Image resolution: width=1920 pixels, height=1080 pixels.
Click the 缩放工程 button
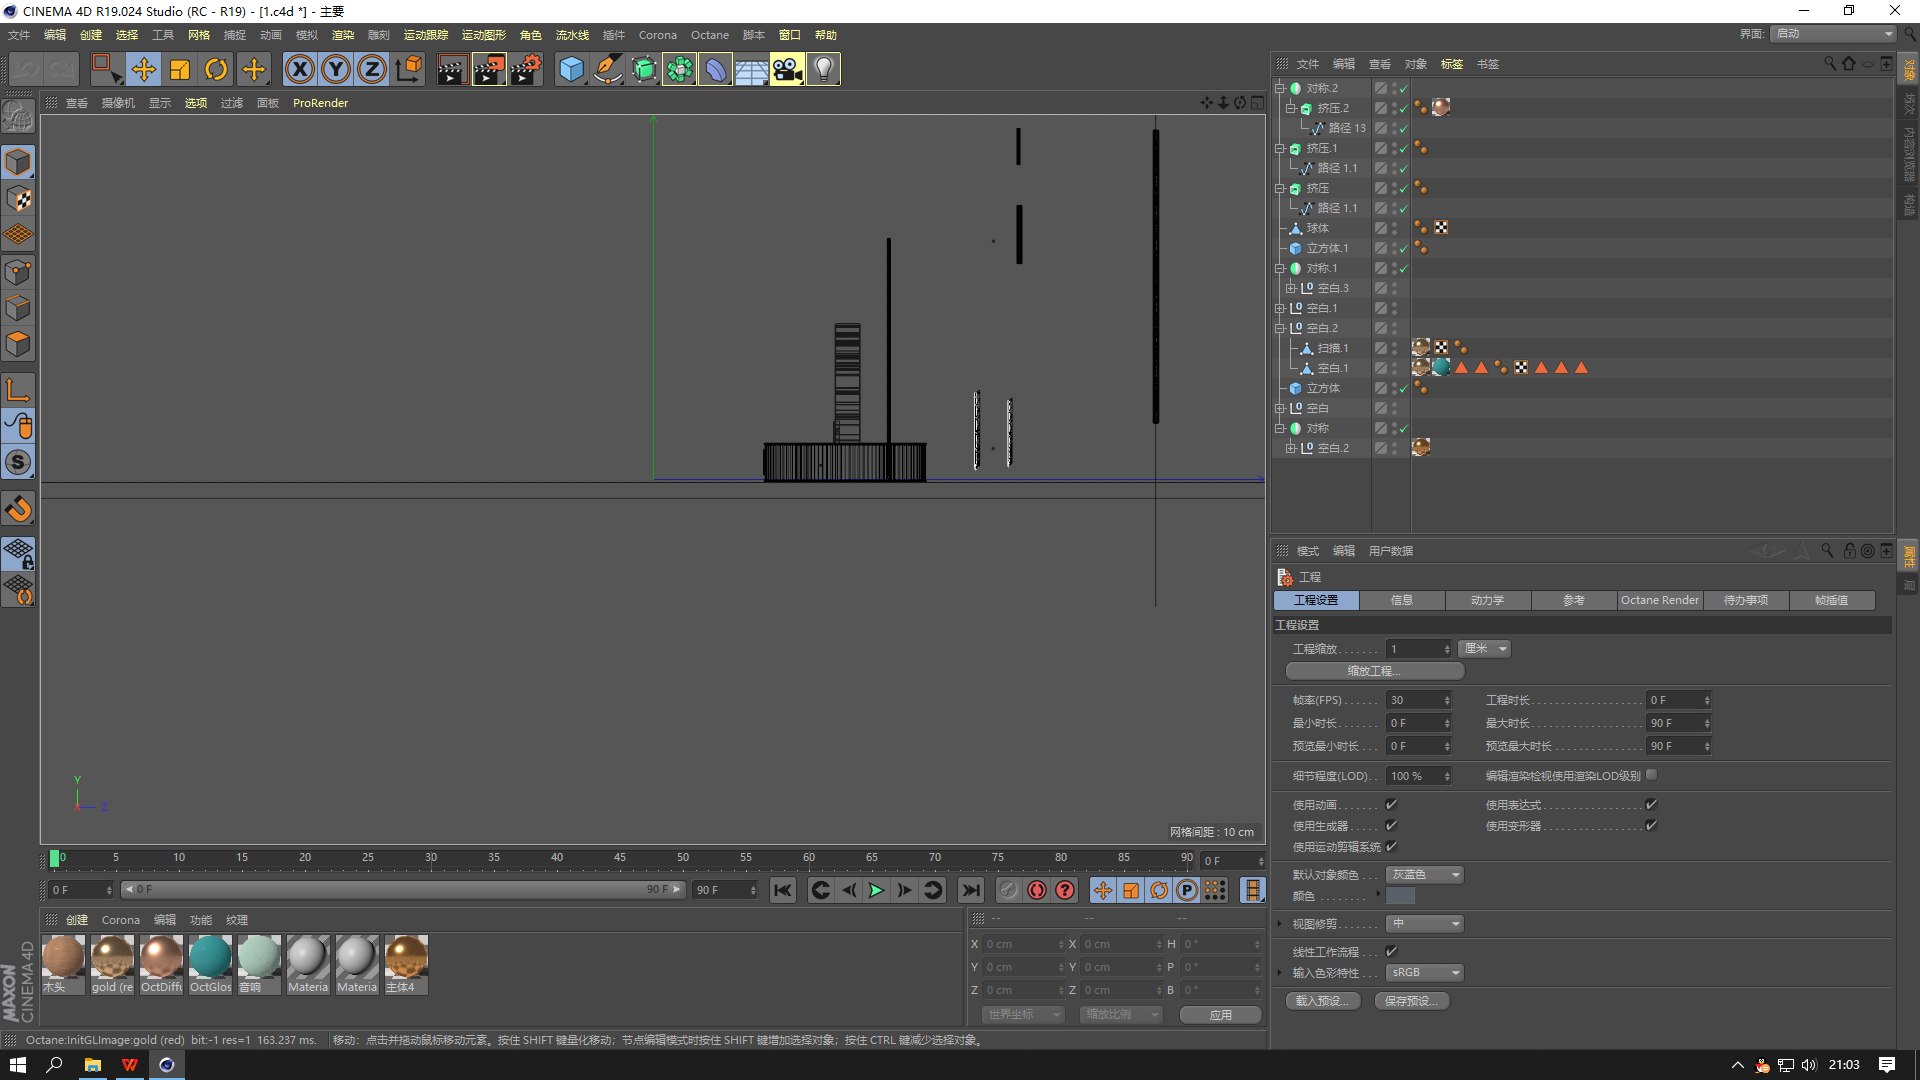1374,671
